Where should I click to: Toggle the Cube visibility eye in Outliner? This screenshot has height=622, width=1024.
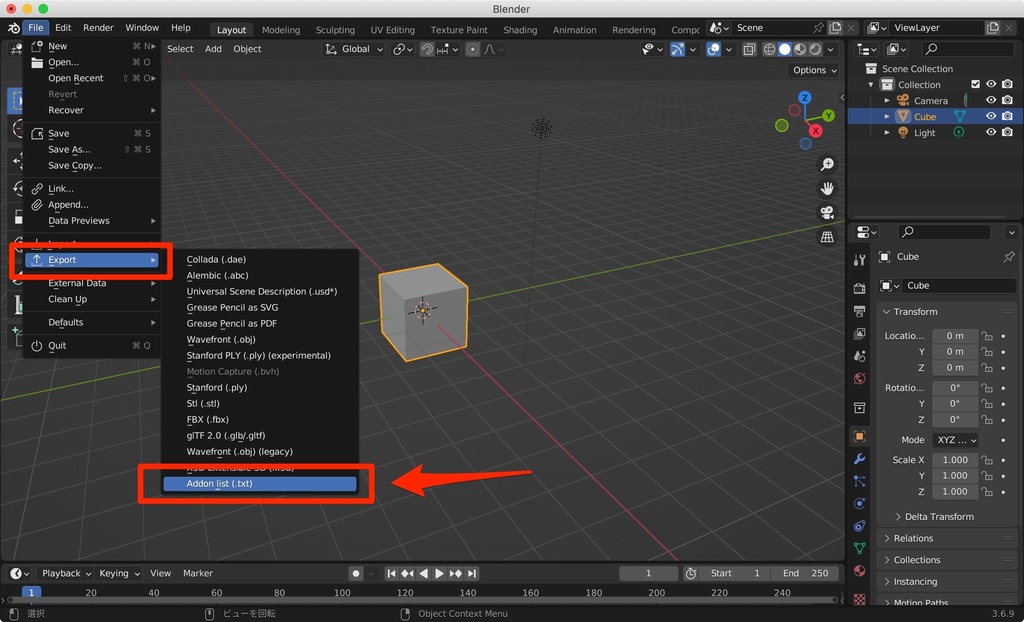991,116
